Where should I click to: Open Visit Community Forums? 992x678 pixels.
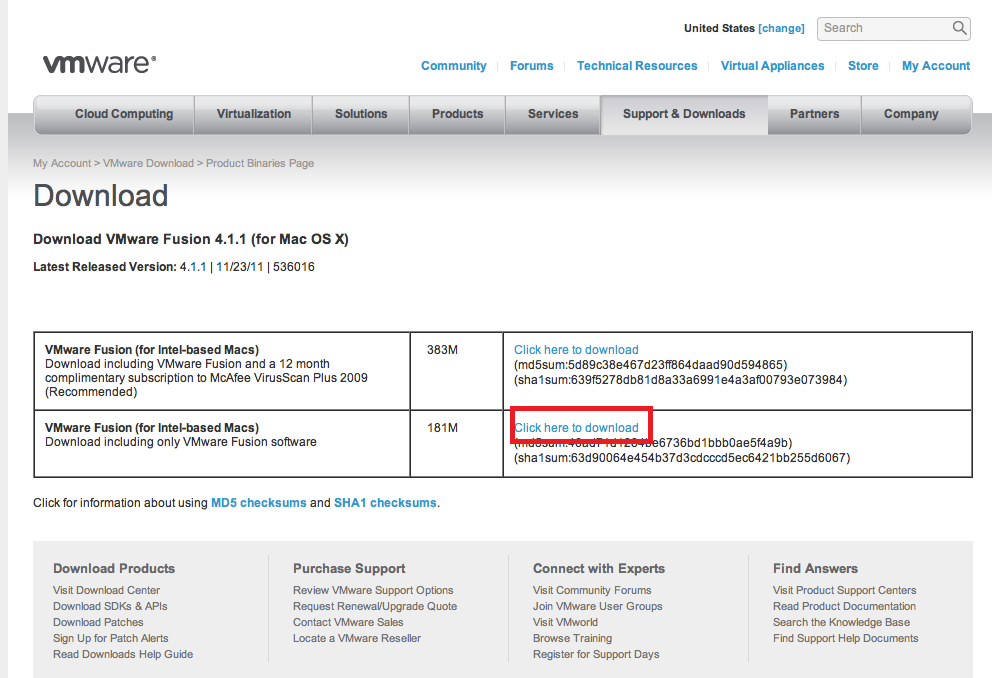click(592, 590)
